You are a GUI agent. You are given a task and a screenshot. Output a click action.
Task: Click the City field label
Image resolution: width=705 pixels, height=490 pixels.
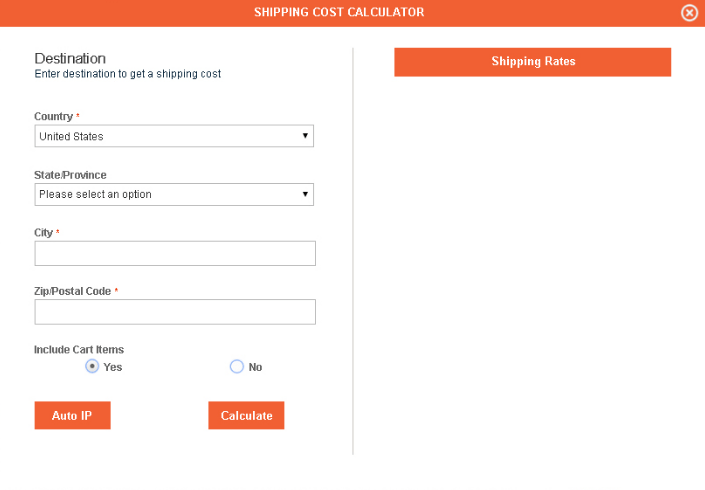[x=44, y=232]
